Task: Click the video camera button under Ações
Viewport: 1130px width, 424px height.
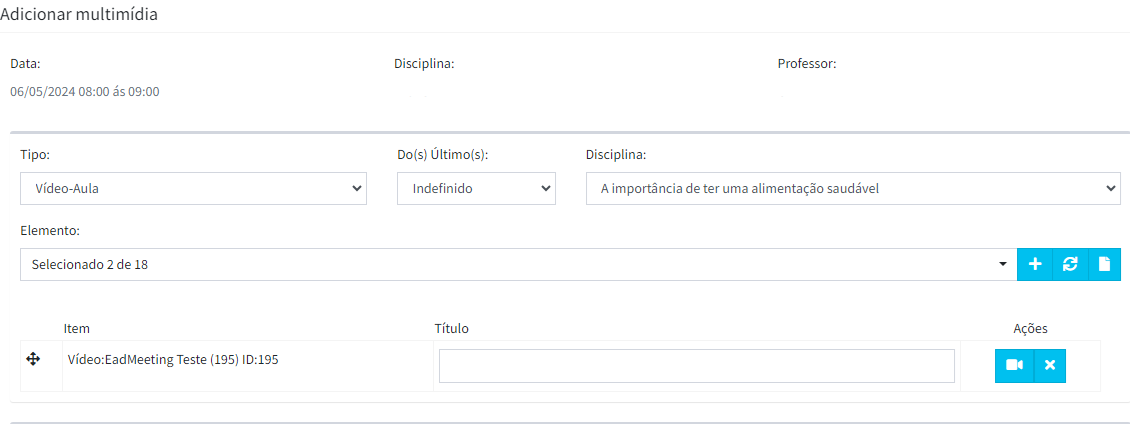Action: pyautogui.click(x=1015, y=366)
